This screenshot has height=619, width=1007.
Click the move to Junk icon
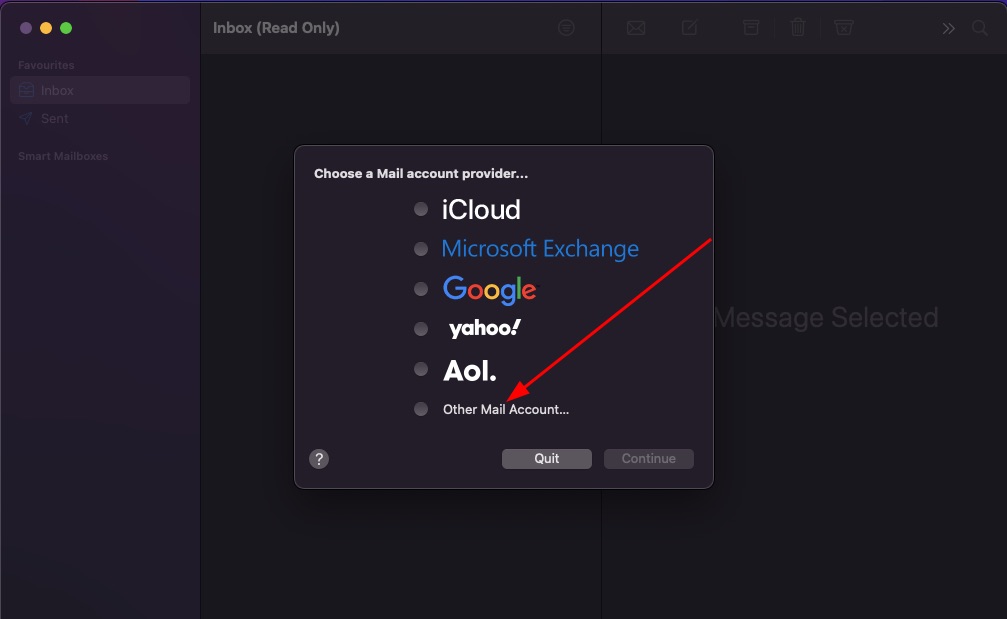coord(844,28)
